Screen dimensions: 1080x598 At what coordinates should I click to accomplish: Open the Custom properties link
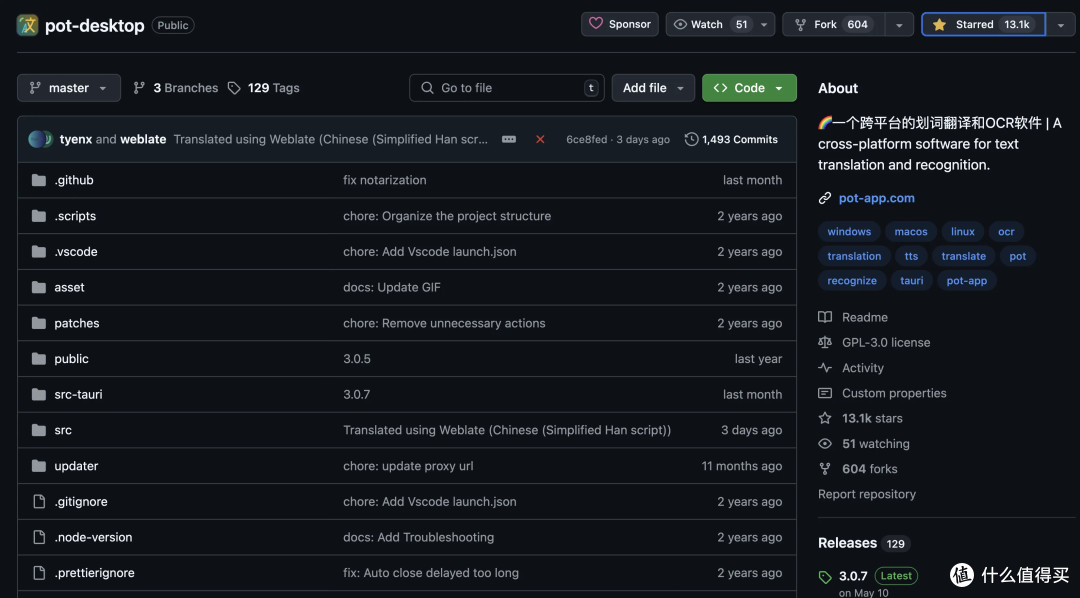[882, 393]
